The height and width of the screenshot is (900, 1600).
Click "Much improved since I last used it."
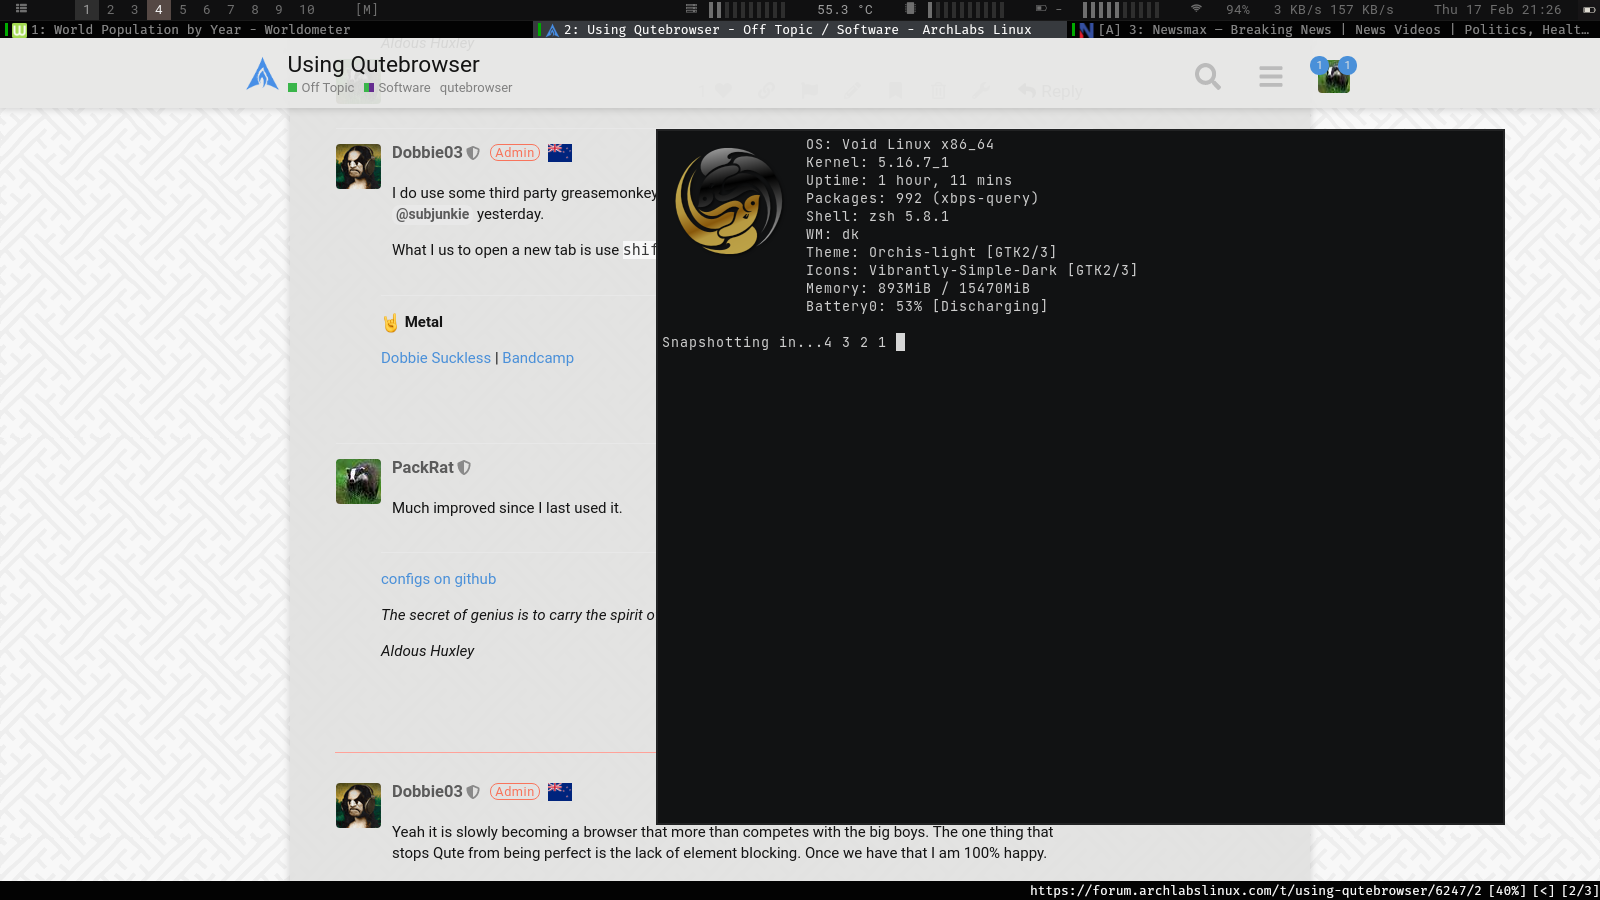coord(507,508)
